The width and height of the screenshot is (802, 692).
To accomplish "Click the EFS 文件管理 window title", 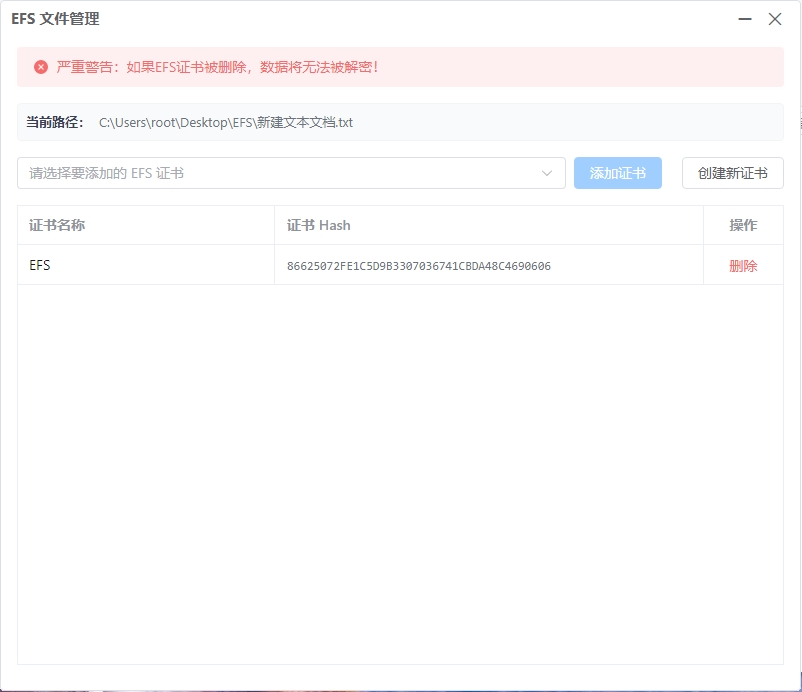I will point(55,19).
